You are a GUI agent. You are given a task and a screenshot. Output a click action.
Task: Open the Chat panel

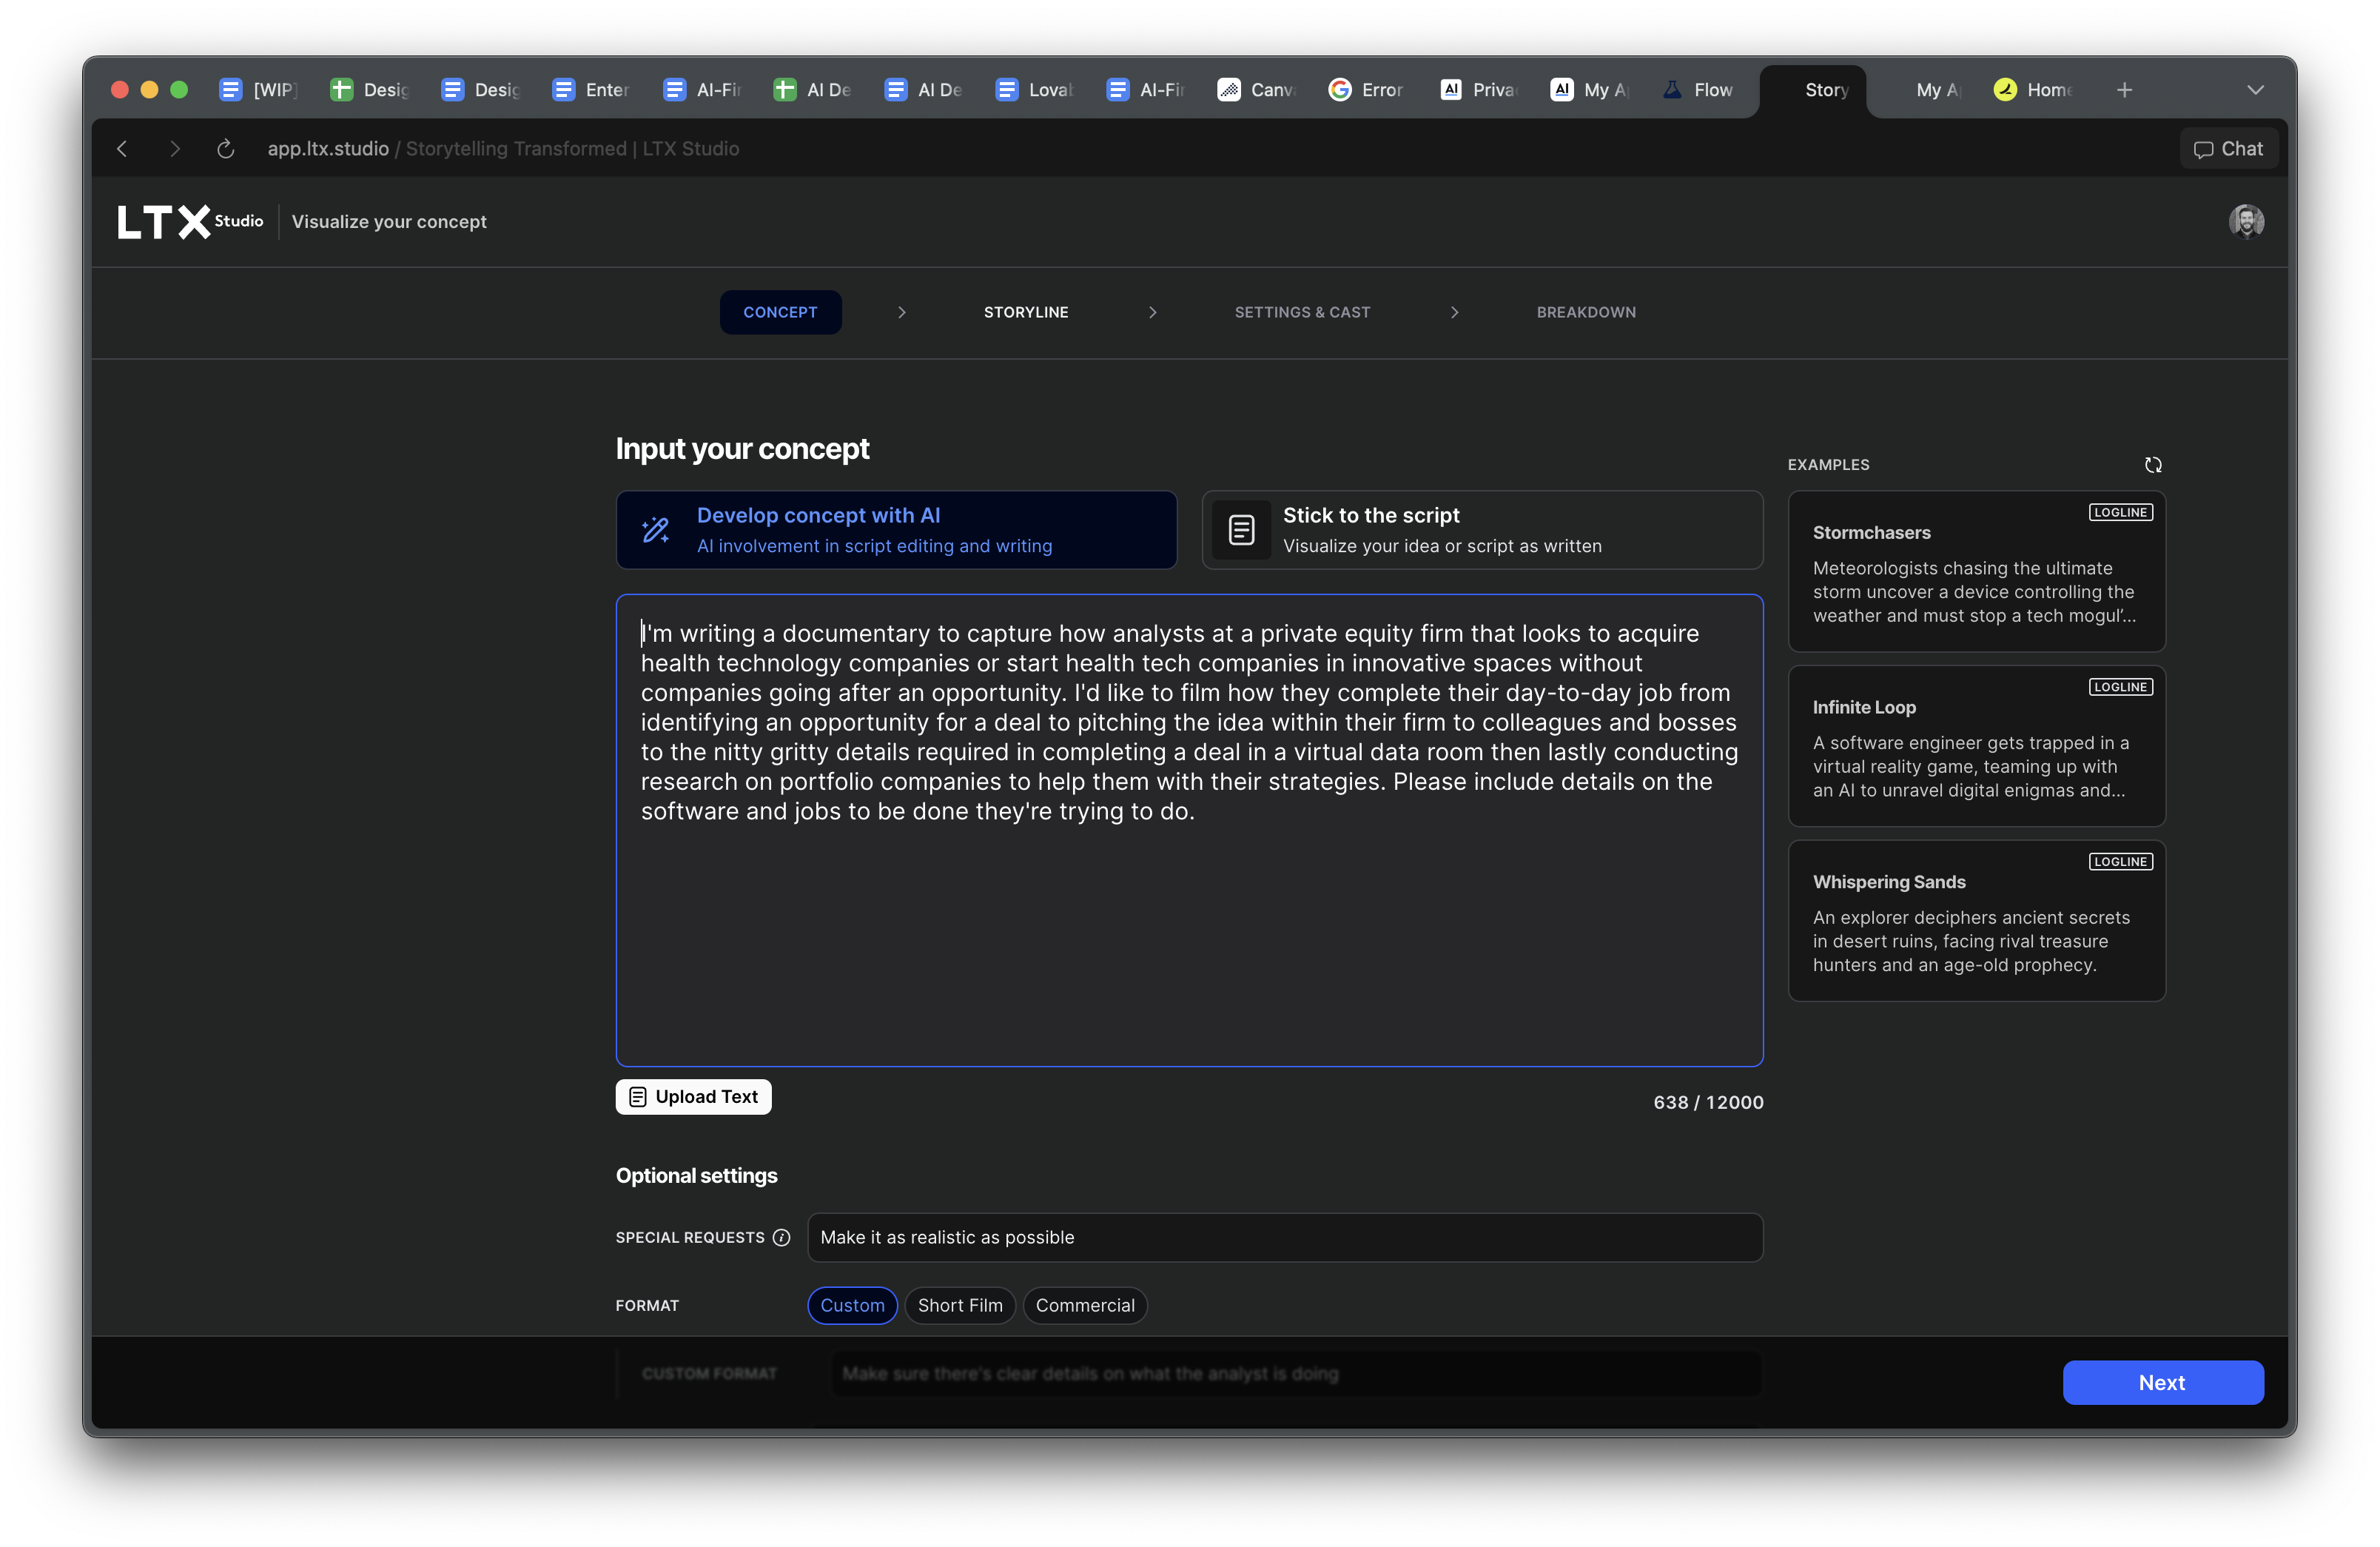[2228, 149]
